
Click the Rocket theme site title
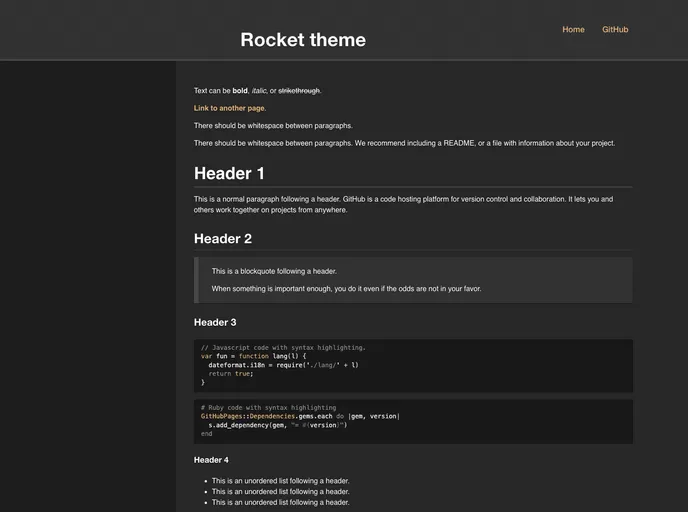pos(303,40)
